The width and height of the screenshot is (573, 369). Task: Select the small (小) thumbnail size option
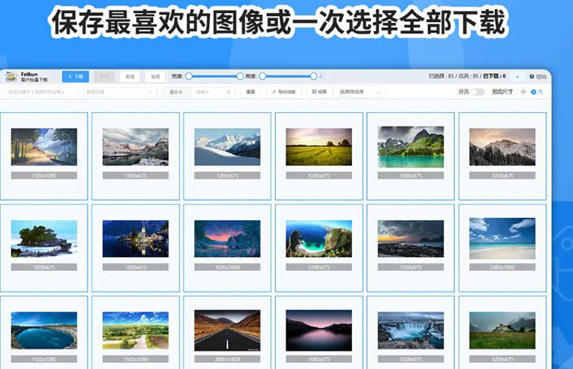523,92
